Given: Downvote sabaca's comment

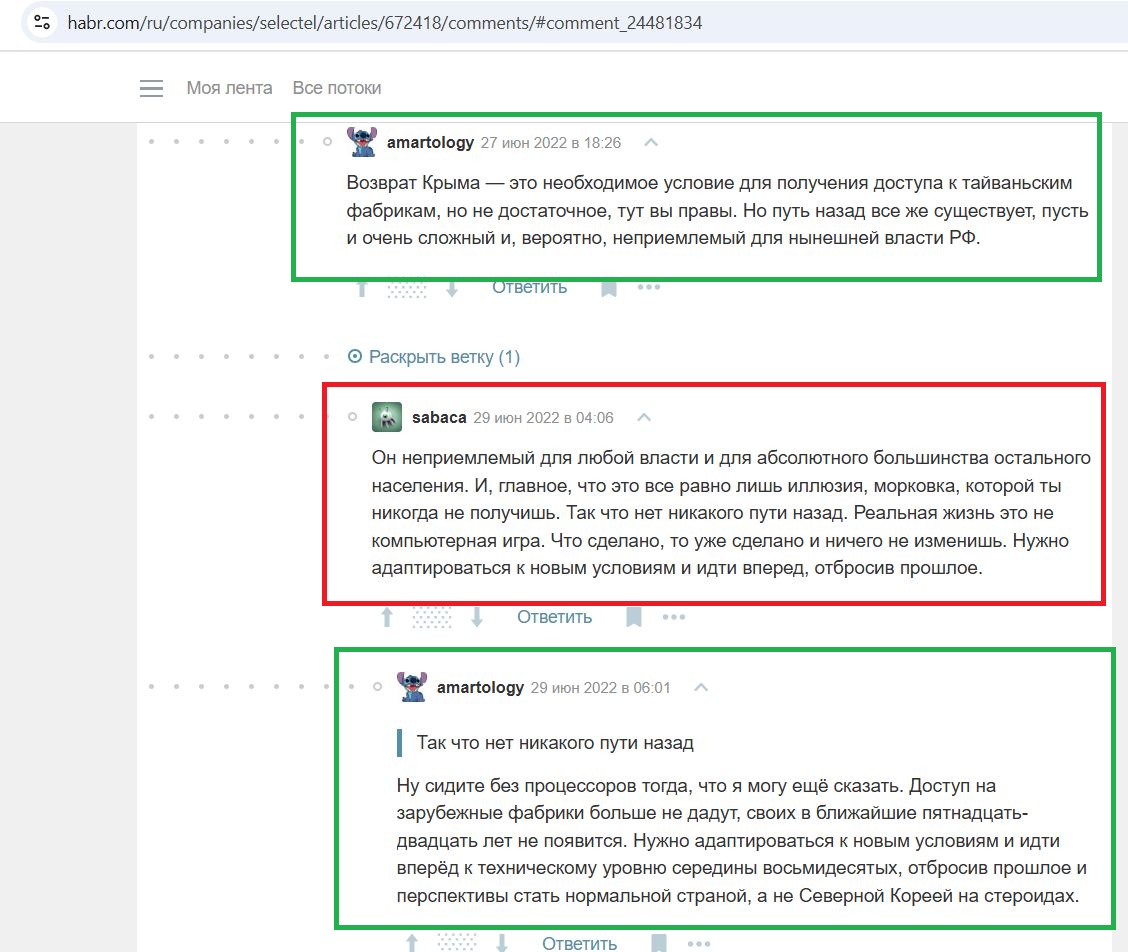Looking at the screenshot, I should [476, 617].
